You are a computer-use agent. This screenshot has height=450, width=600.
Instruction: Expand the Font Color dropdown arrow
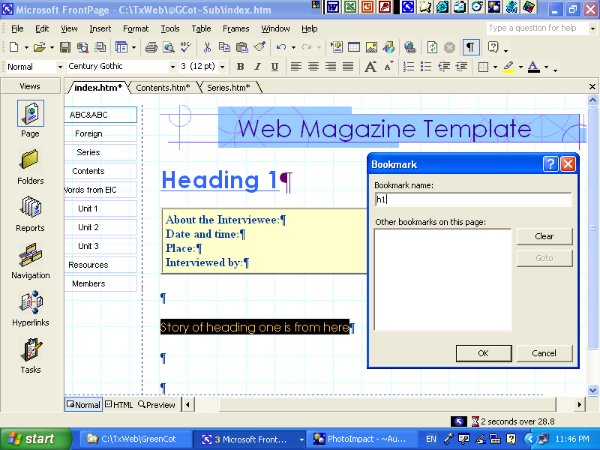coord(546,67)
